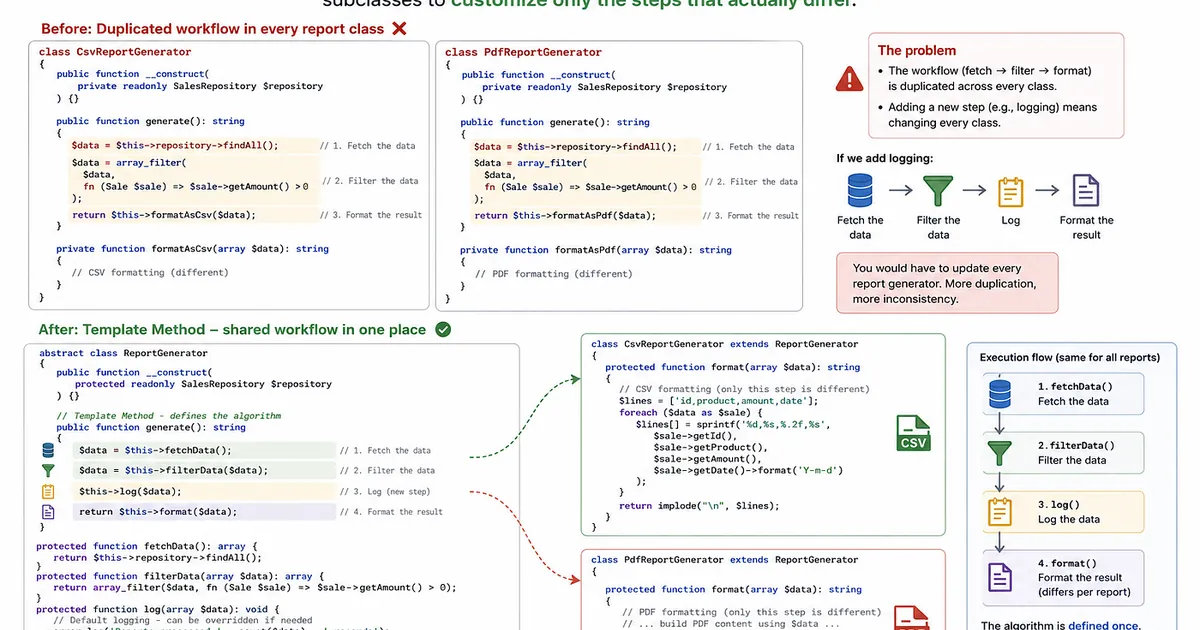Click 'protected function filterData(array $data): array {'
This screenshot has width=1200, height=630.
180,576
